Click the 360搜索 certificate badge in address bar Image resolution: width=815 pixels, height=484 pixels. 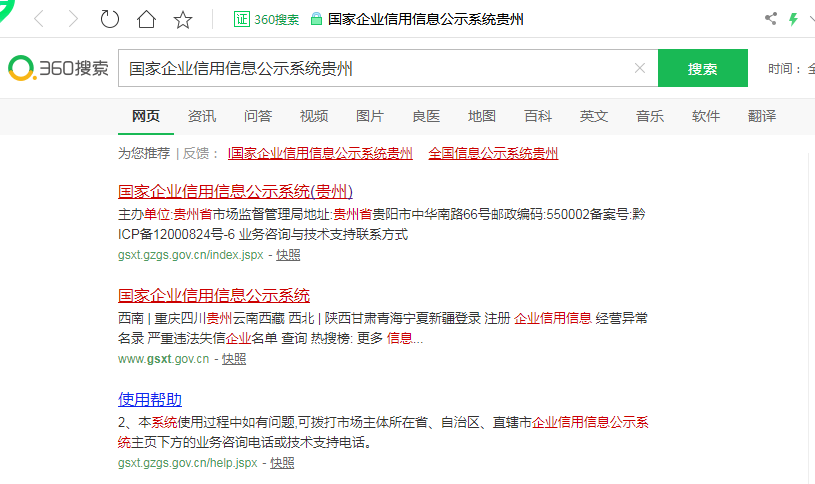pos(266,20)
